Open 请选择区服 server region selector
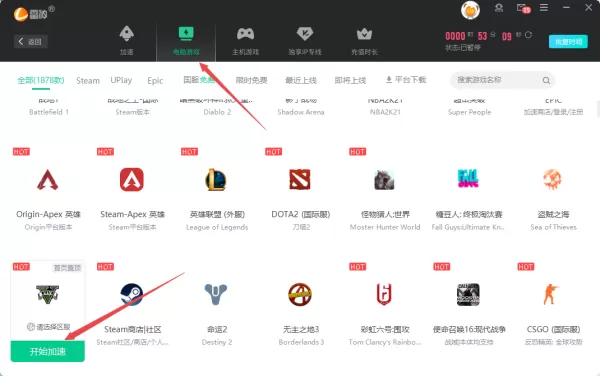Viewport: 600px width, 376px height. pyautogui.click(x=48, y=327)
